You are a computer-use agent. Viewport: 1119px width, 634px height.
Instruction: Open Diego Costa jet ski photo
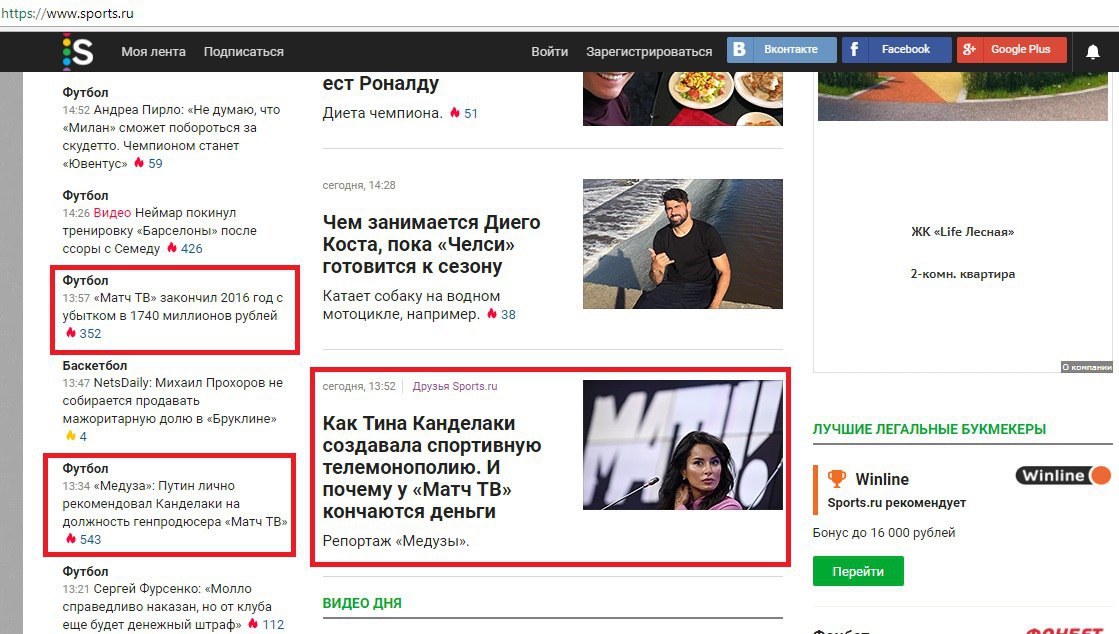(x=682, y=243)
